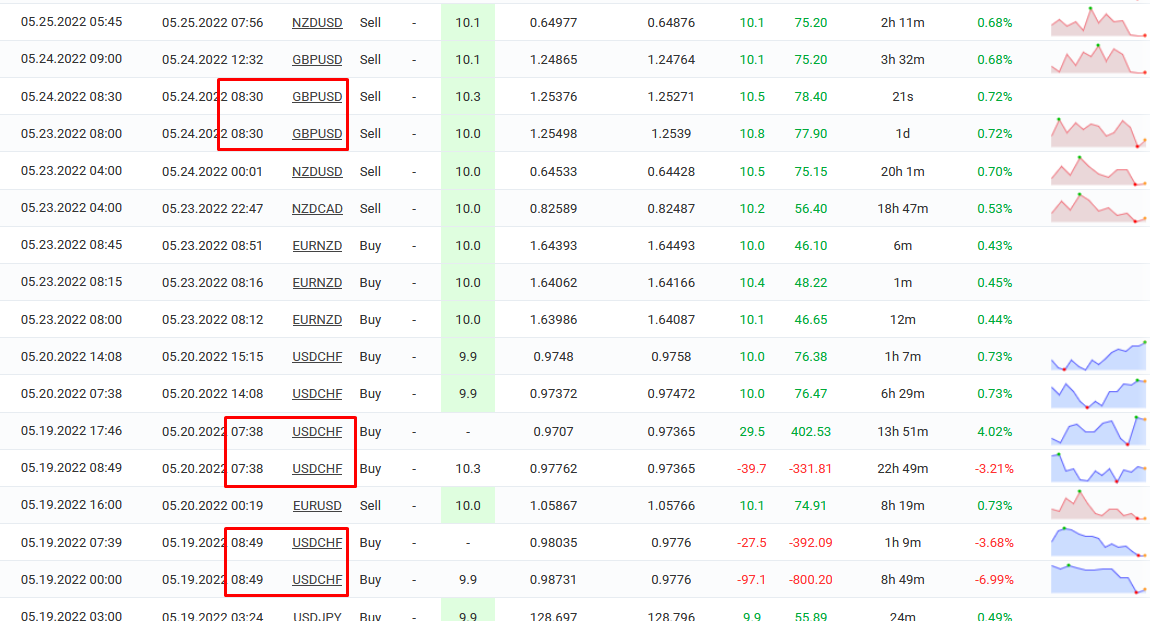Select the open price 0.82589
Viewport: 1150px width, 621px height.
click(554, 208)
